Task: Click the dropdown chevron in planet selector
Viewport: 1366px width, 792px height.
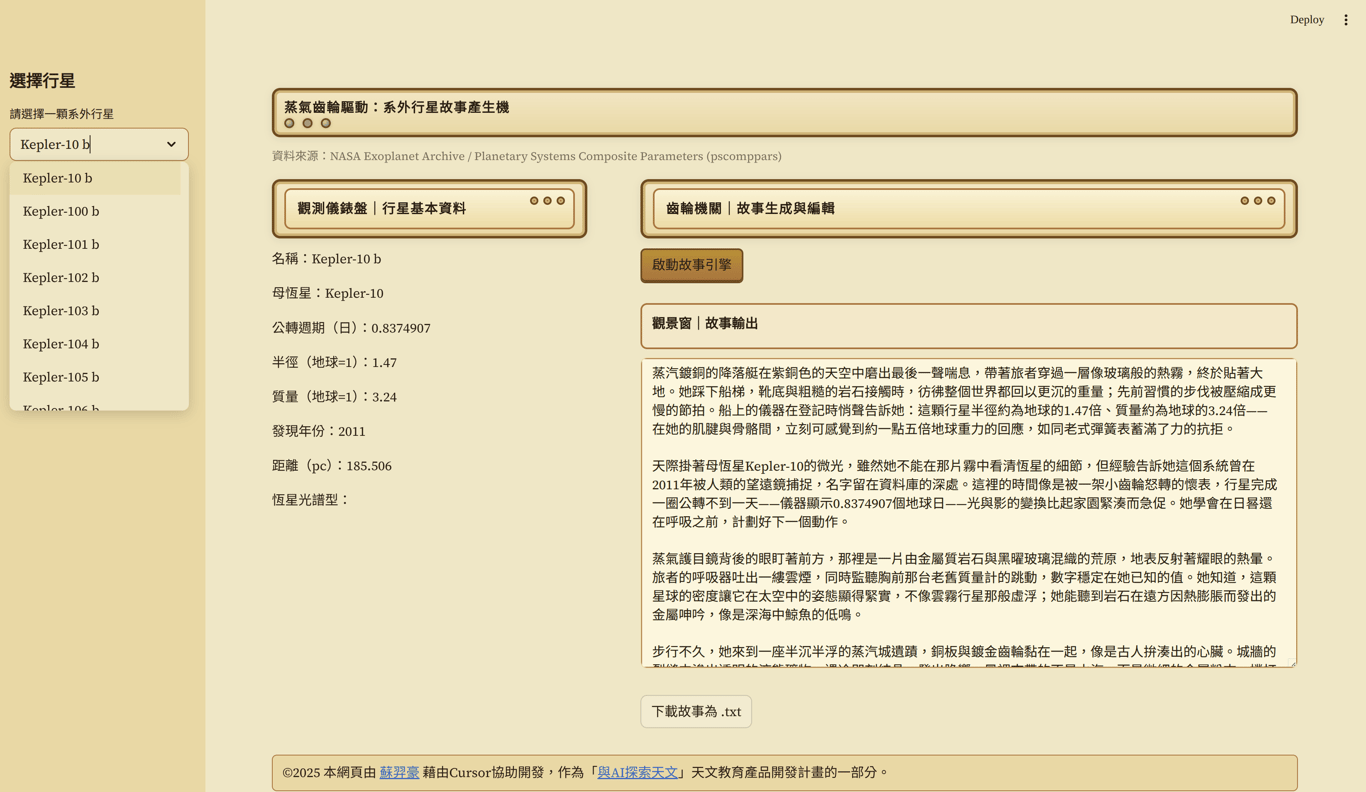Action: point(171,144)
